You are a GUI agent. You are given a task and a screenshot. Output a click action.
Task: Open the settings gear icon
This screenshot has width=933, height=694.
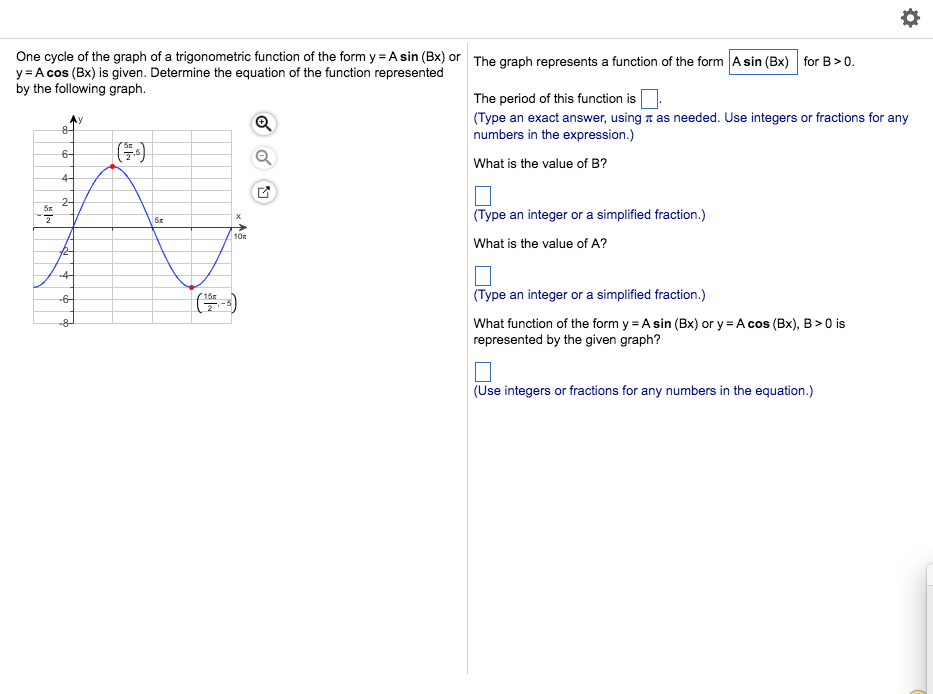pyautogui.click(x=909, y=18)
